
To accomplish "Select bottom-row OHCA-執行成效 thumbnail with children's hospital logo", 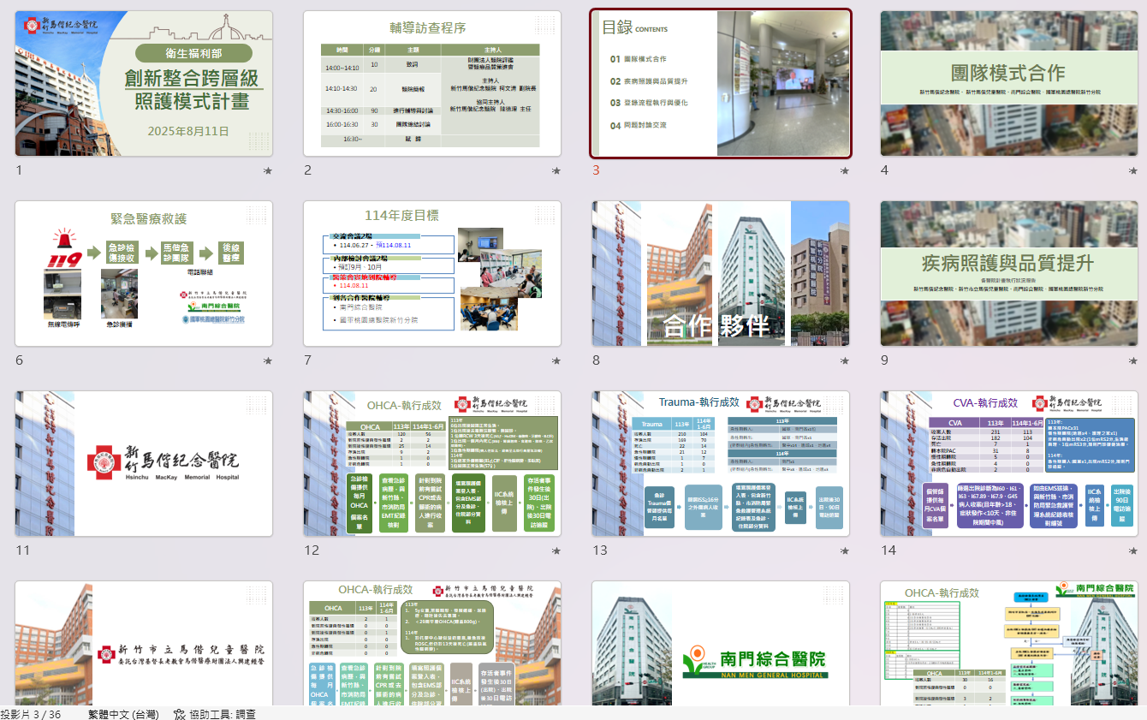I will coord(432,643).
